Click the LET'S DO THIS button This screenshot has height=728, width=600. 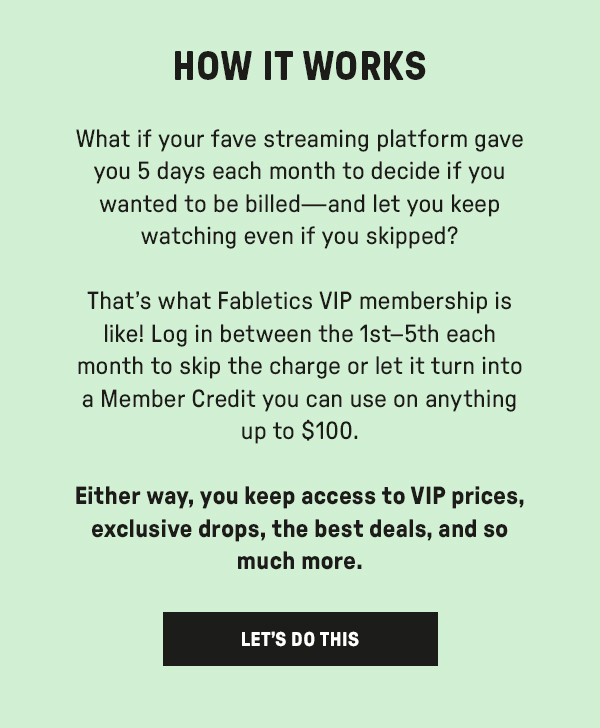[x=300, y=639]
